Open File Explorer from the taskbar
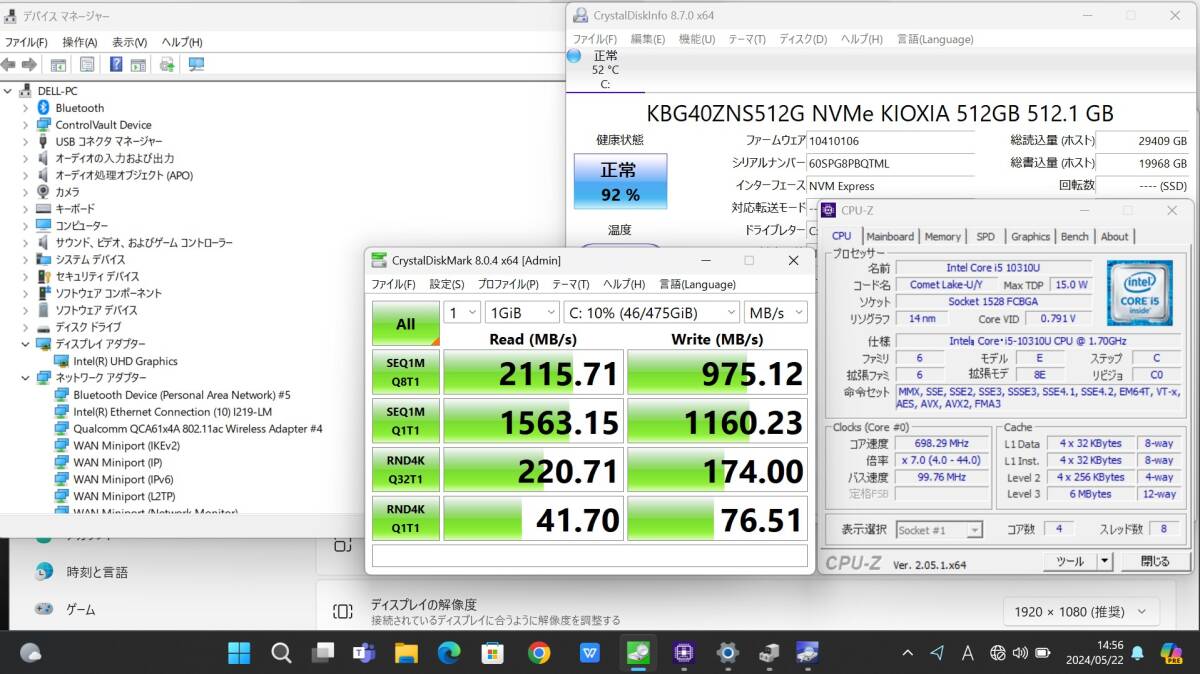Viewport: 1200px width, 674px height. pos(406,653)
